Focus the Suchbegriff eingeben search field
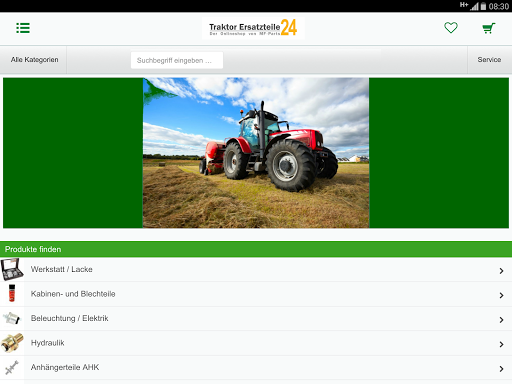The image size is (512, 384). click(x=177, y=60)
